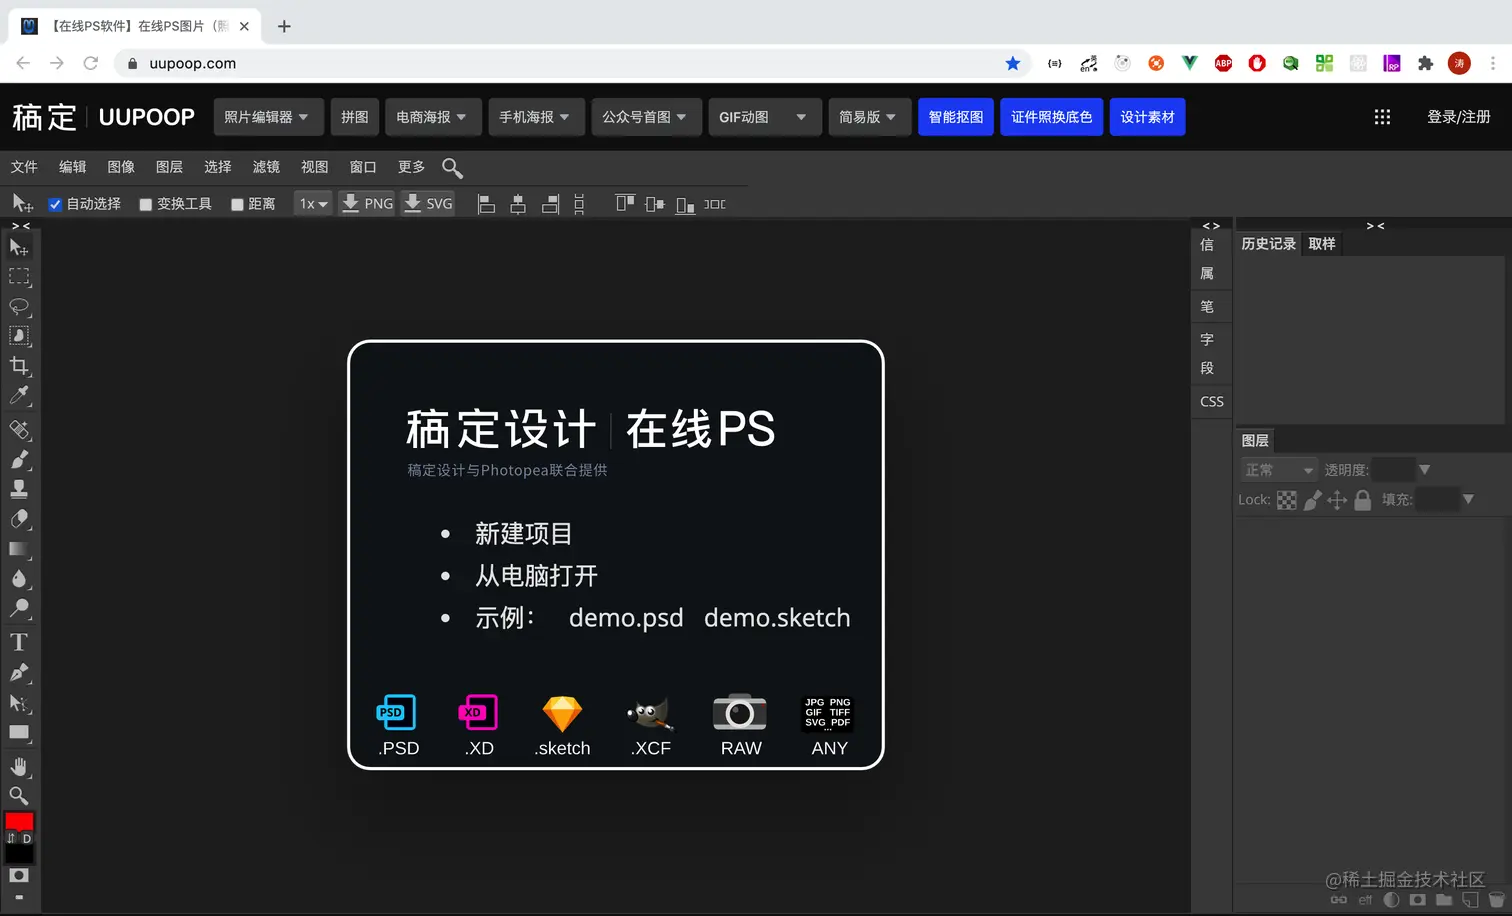Click the black background color swatch
1512x916 pixels.
pos(19,855)
